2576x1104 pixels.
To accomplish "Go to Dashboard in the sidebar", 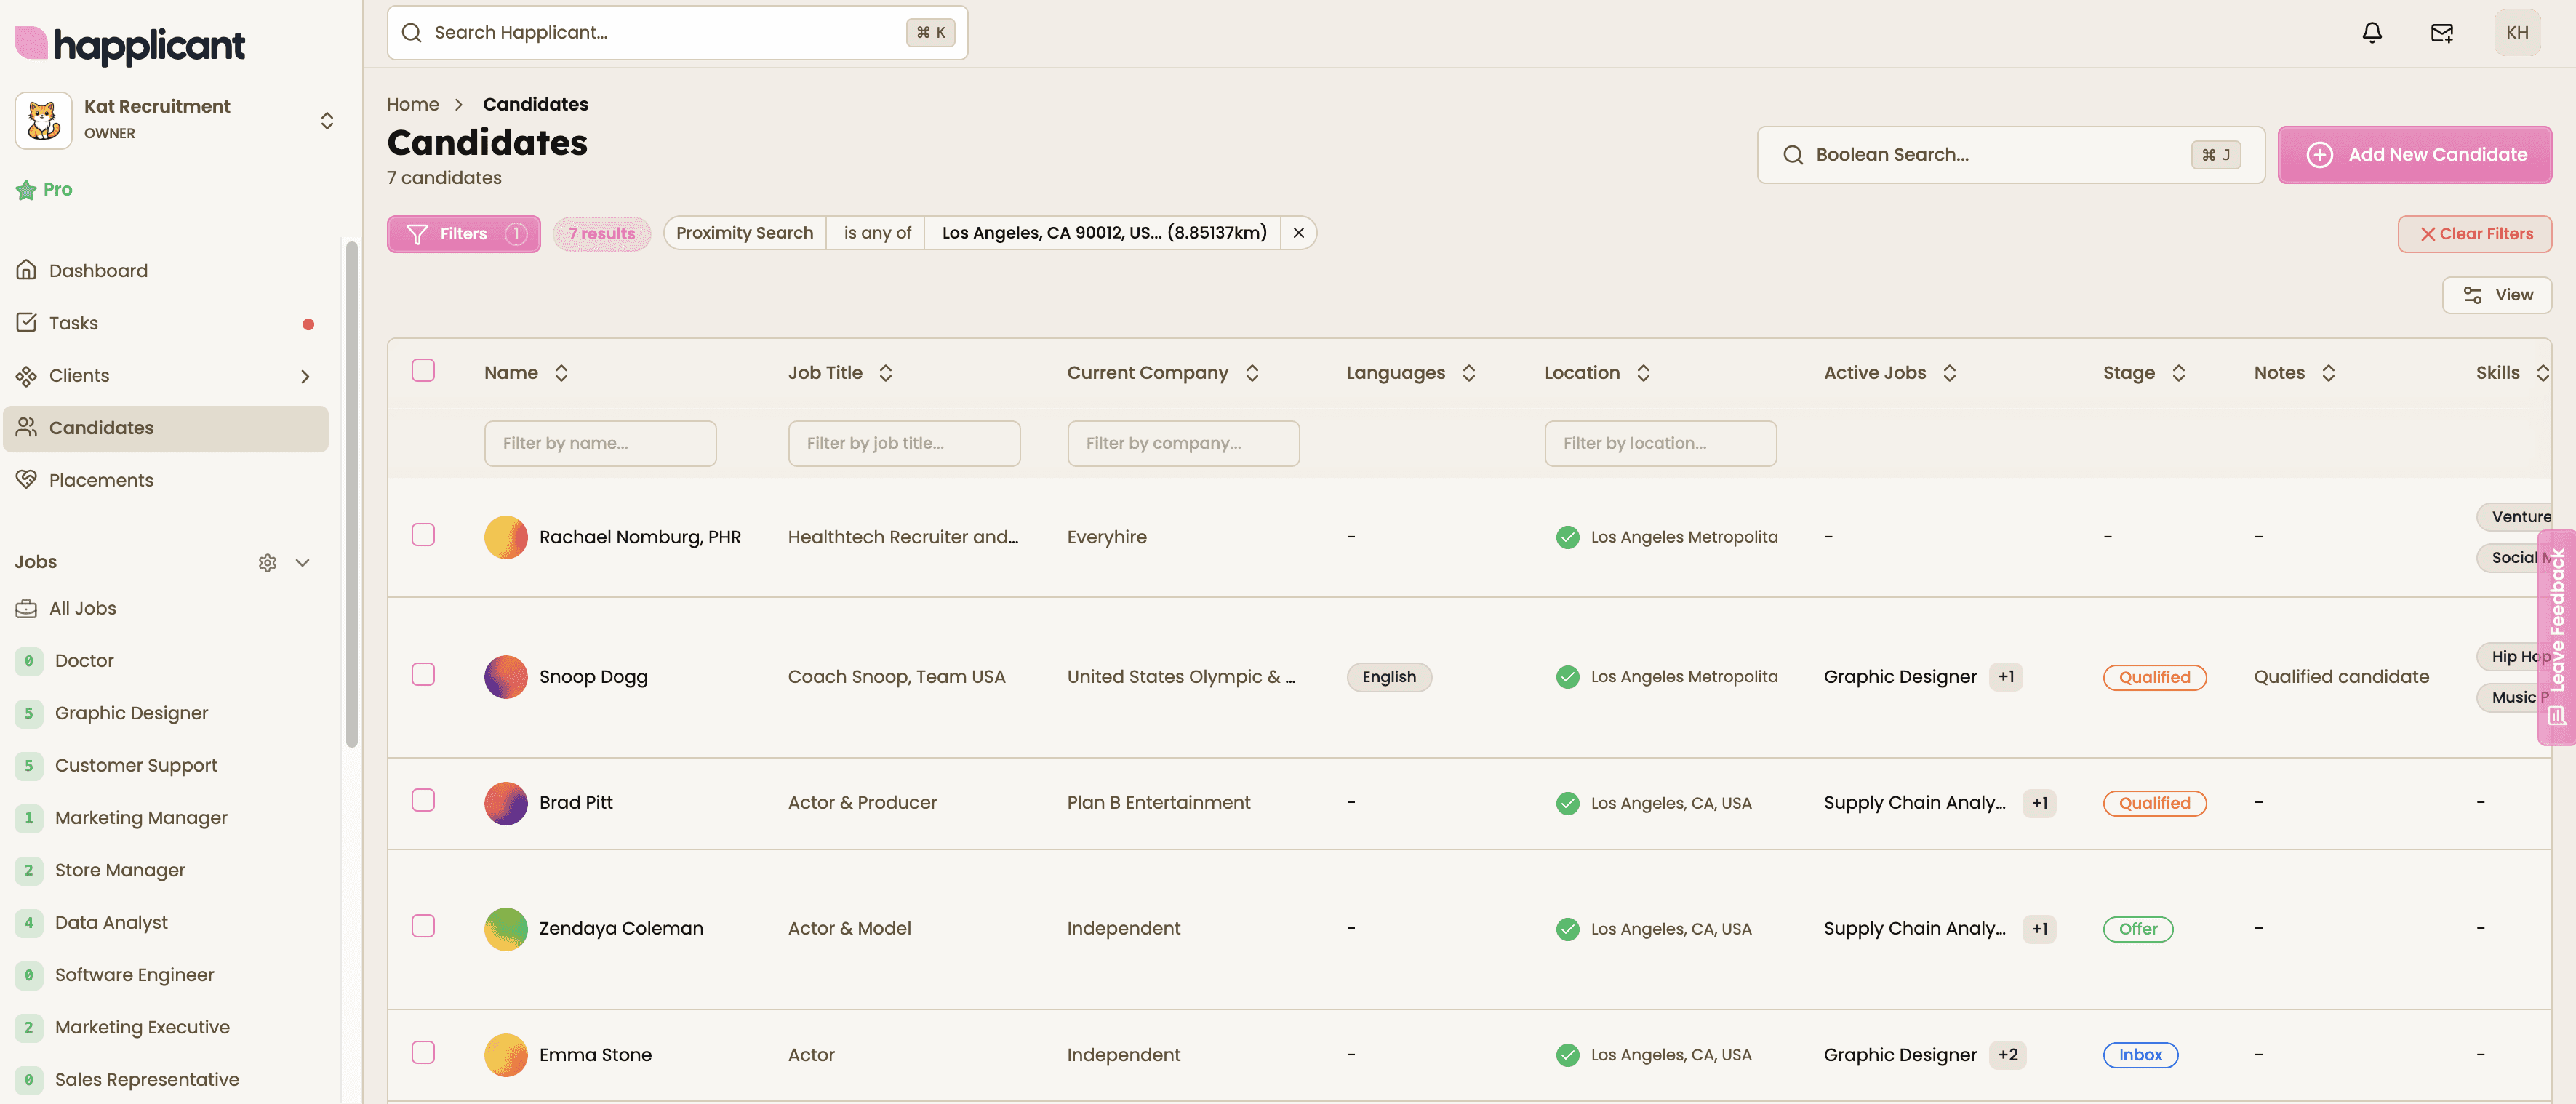I will 98,271.
